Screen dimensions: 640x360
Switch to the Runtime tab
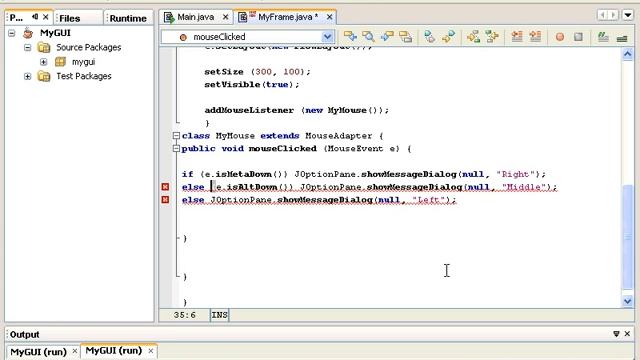[x=128, y=18]
